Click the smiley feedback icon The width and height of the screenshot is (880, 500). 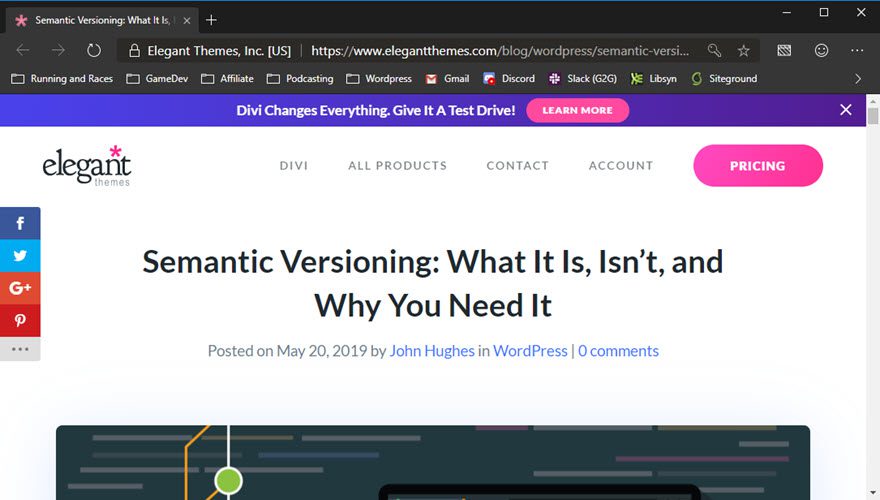tap(821, 51)
